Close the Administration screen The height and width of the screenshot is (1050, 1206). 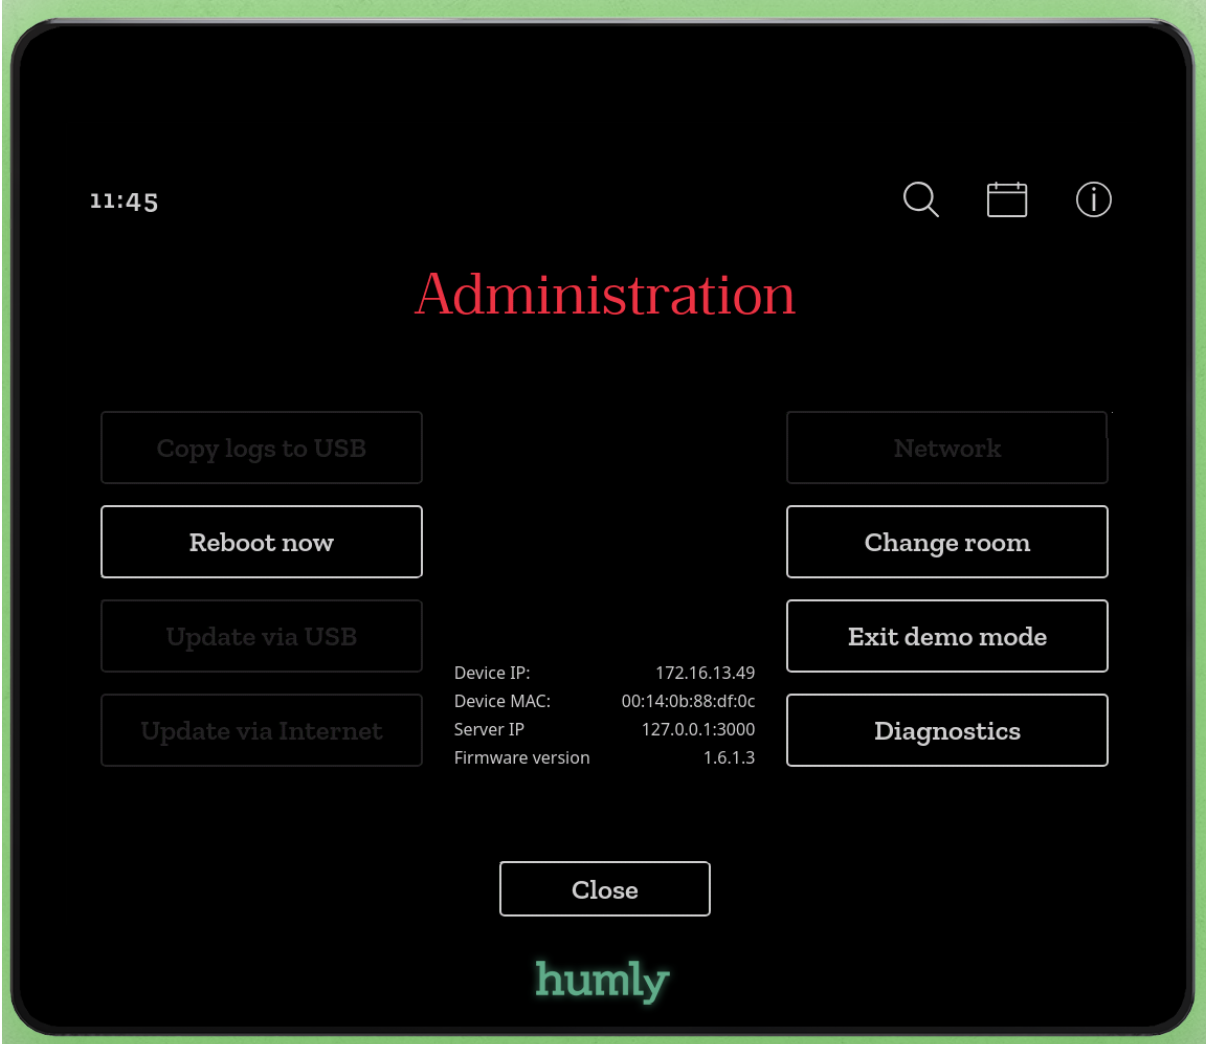click(604, 889)
